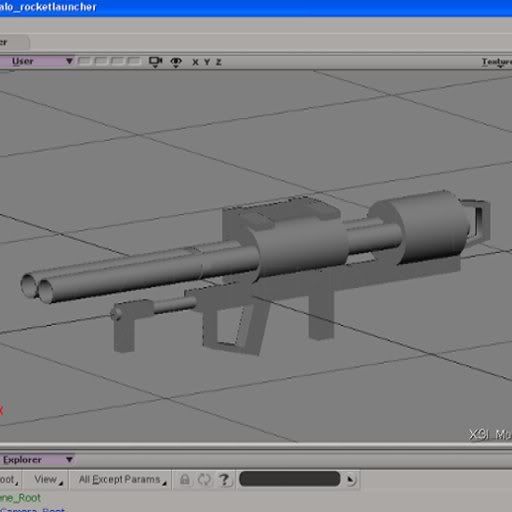
Task: Open the Explorer view dropdown
Action: click(37, 460)
